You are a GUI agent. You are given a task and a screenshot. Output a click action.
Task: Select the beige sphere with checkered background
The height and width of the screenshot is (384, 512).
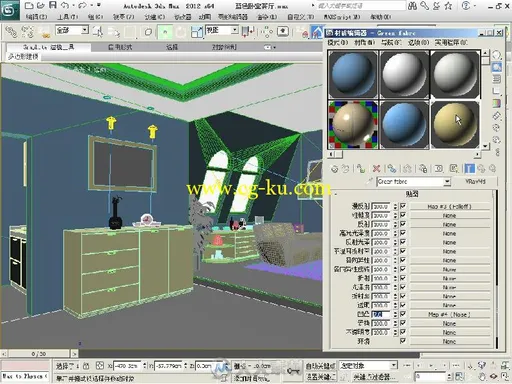[x=353, y=125]
